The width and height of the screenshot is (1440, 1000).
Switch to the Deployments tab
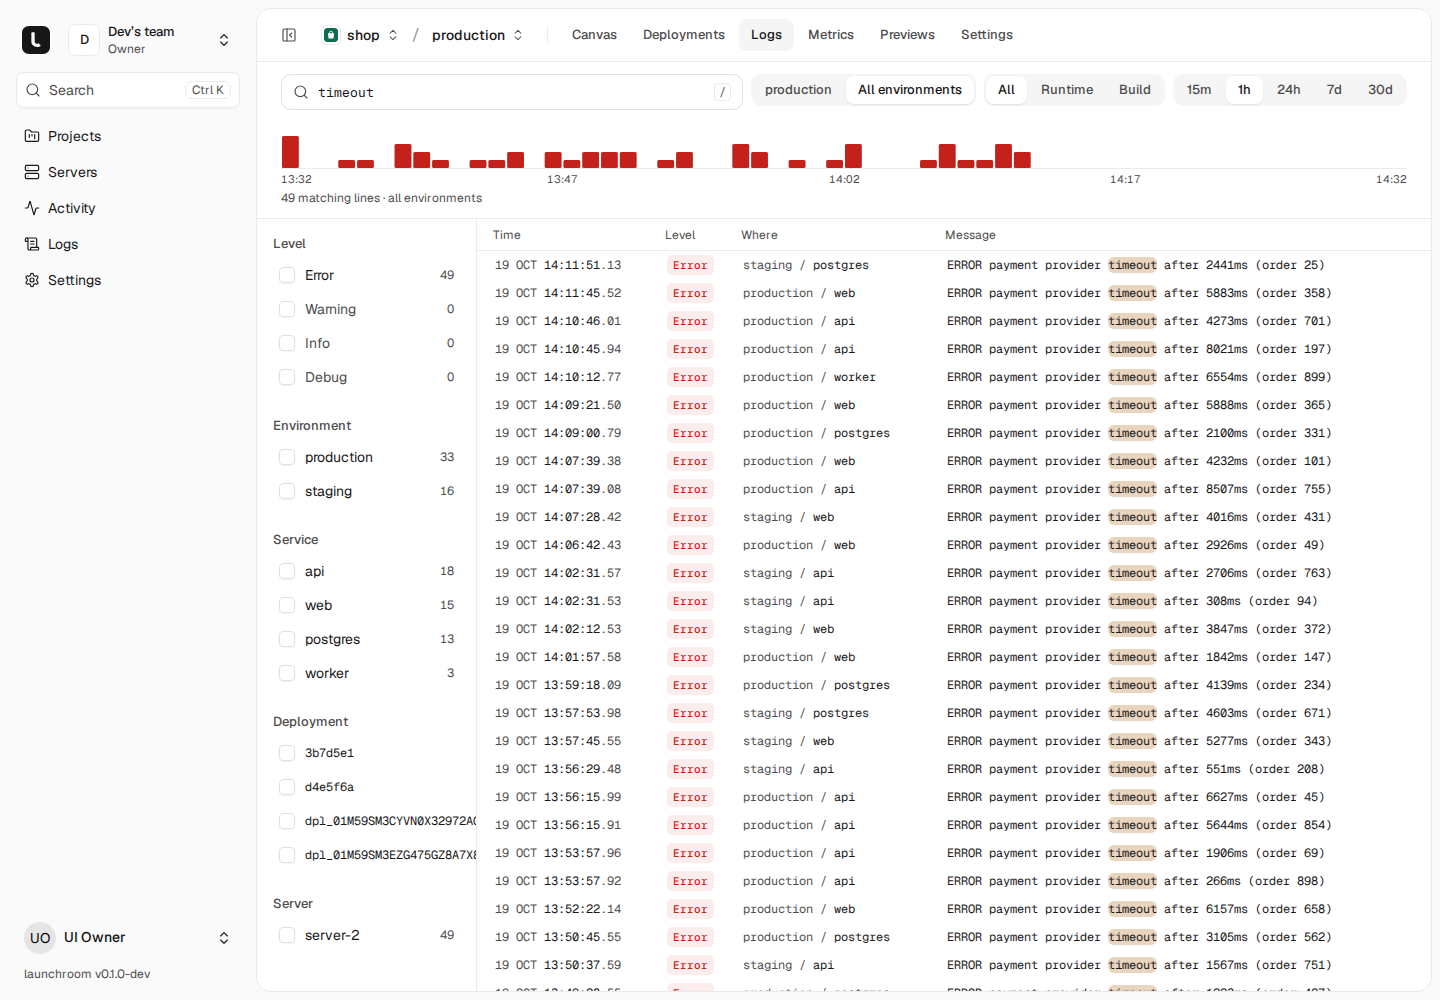click(x=684, y=35)
